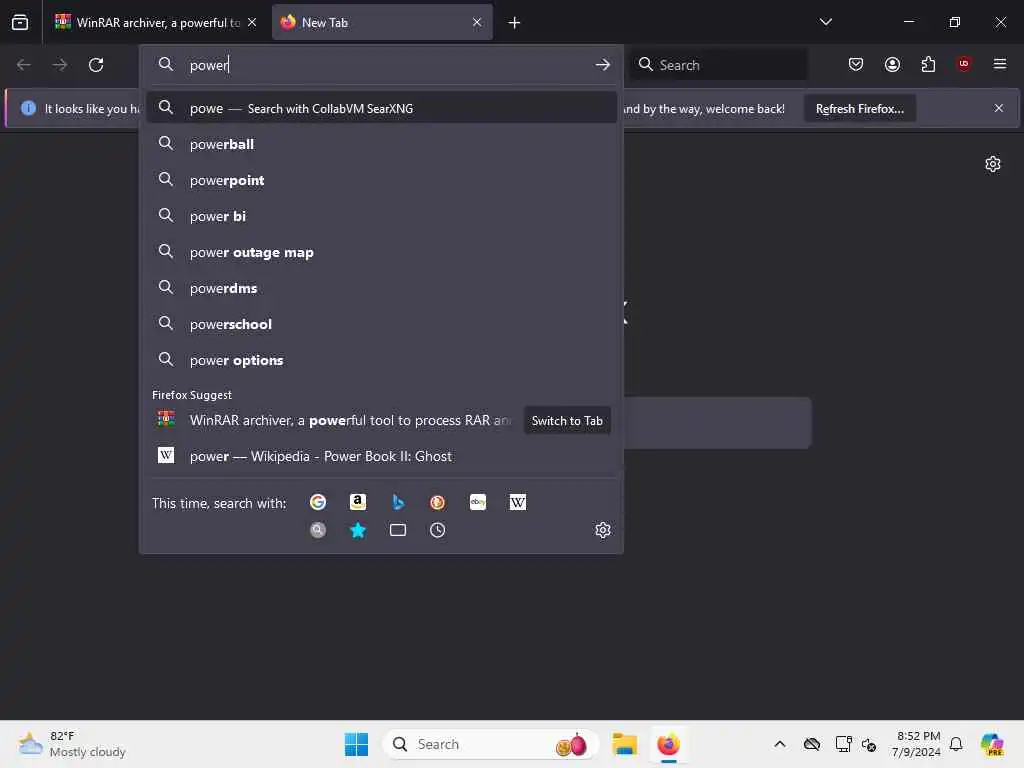Reload the current page
1024x768 pixels.
(x=96, y=65)
